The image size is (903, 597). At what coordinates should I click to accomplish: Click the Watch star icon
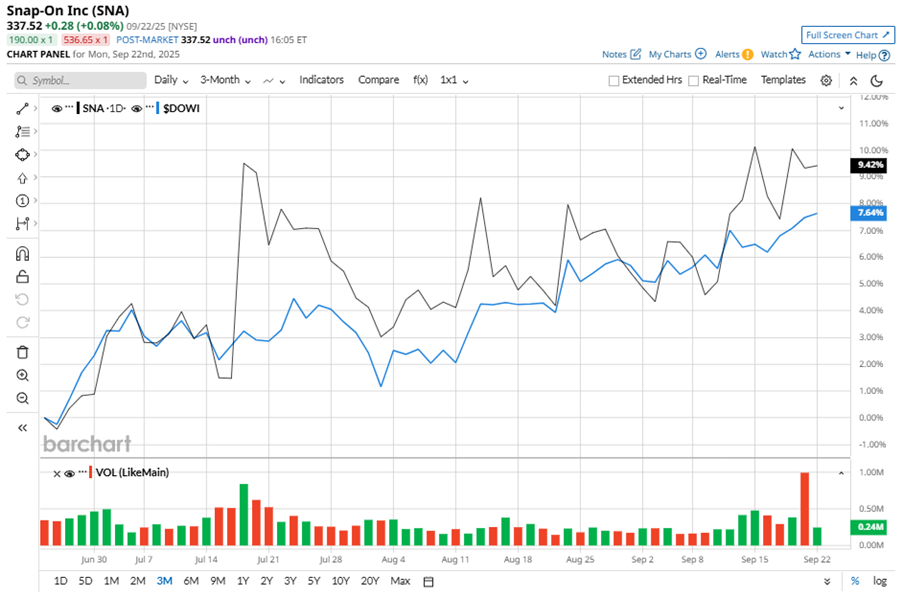coord(795,54)
